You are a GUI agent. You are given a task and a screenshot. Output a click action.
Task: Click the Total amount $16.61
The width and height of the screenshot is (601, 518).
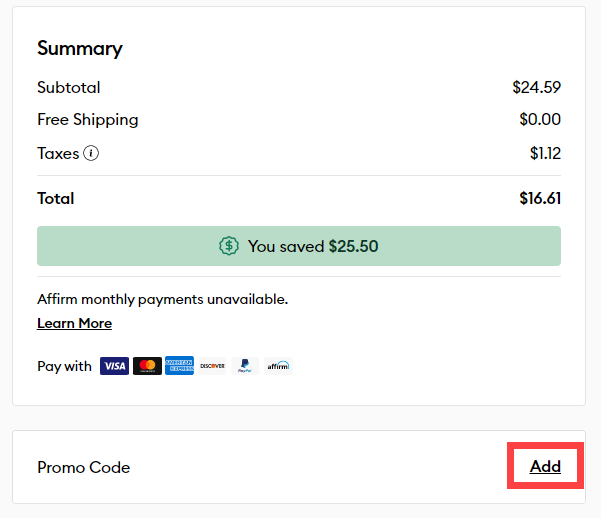[540, 198]
